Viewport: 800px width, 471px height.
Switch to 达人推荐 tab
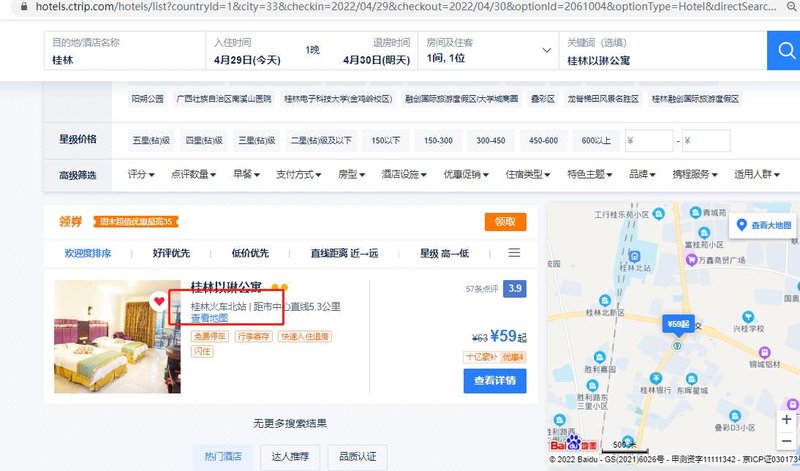290,456
